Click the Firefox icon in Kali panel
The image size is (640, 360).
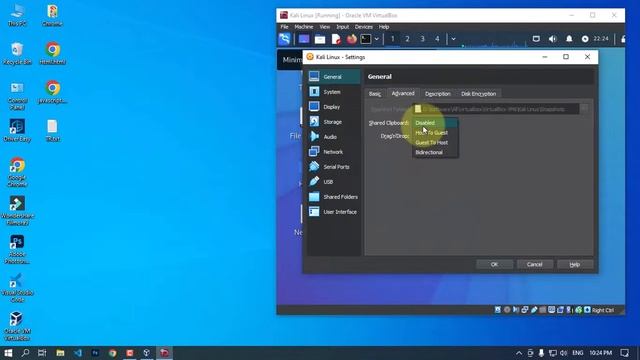(351, 39)
